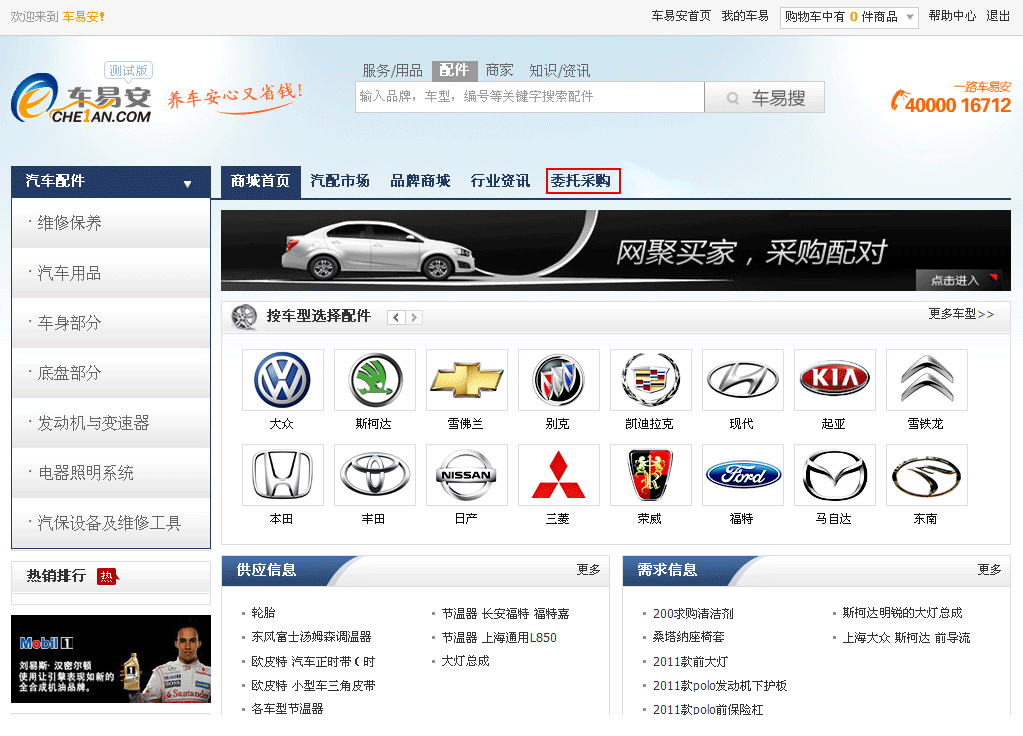Focus the parts keyword search field
Screen dimensions: 1023x736
tap(530, 97)
